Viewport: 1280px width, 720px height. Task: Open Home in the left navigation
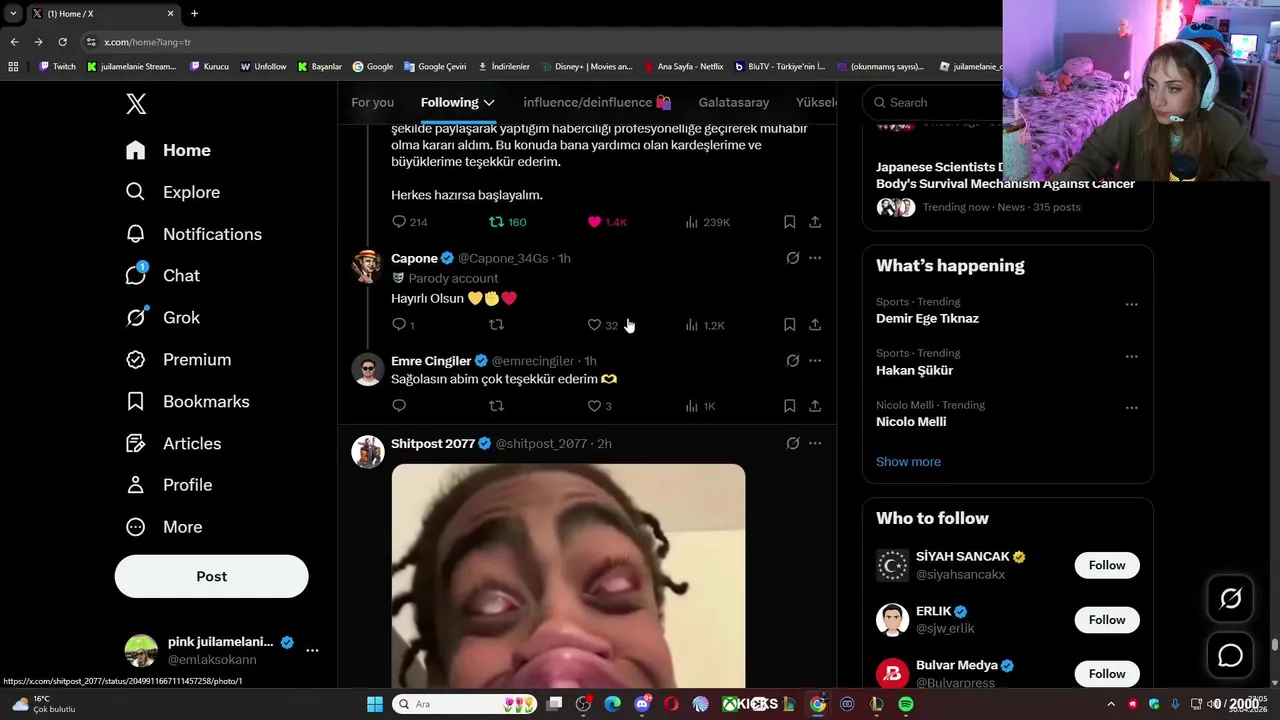168,150
